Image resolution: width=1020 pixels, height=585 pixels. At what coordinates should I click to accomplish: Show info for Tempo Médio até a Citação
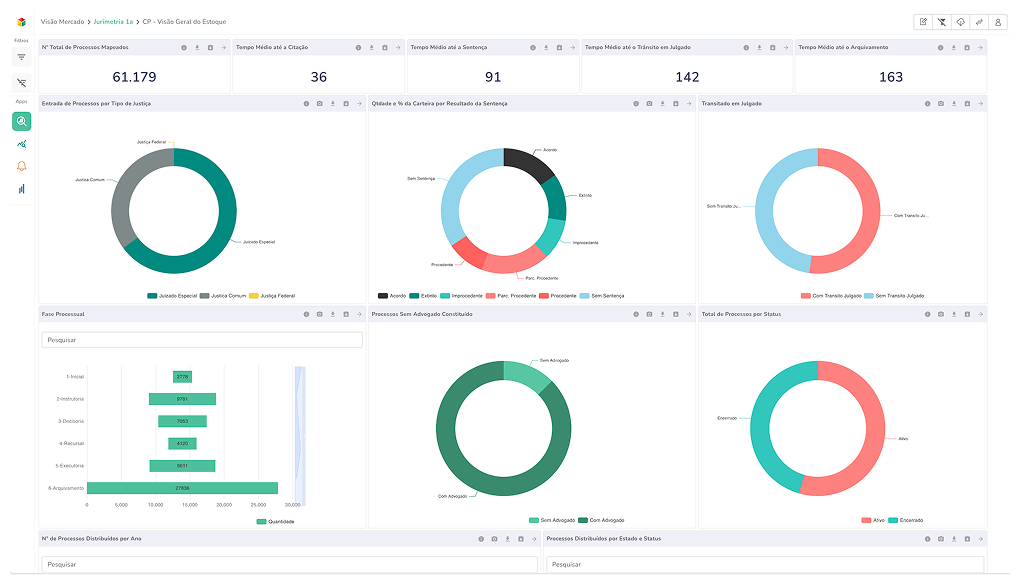pos(358,48)
